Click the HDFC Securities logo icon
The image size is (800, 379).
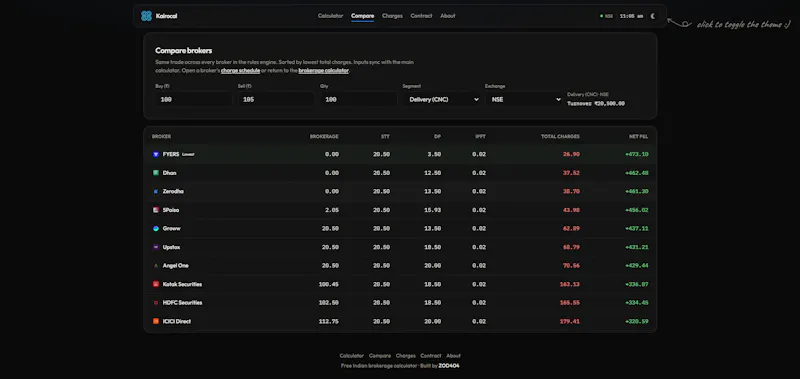click(156, 302)
